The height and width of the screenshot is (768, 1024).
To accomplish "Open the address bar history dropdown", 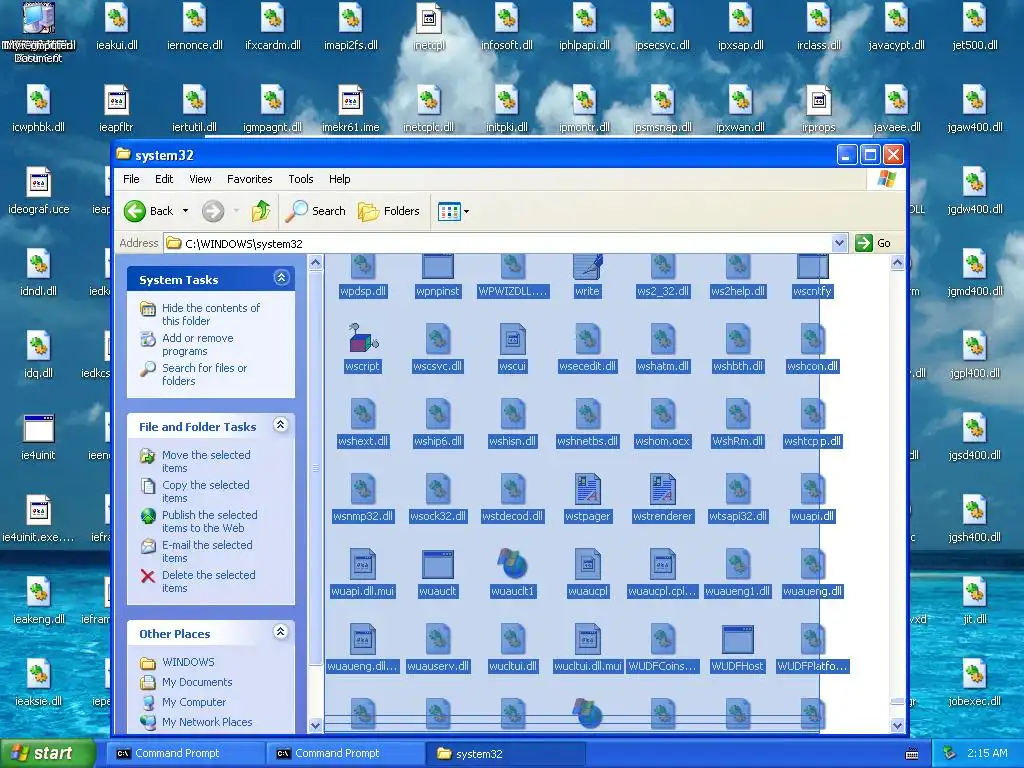I will click(839, 243).
